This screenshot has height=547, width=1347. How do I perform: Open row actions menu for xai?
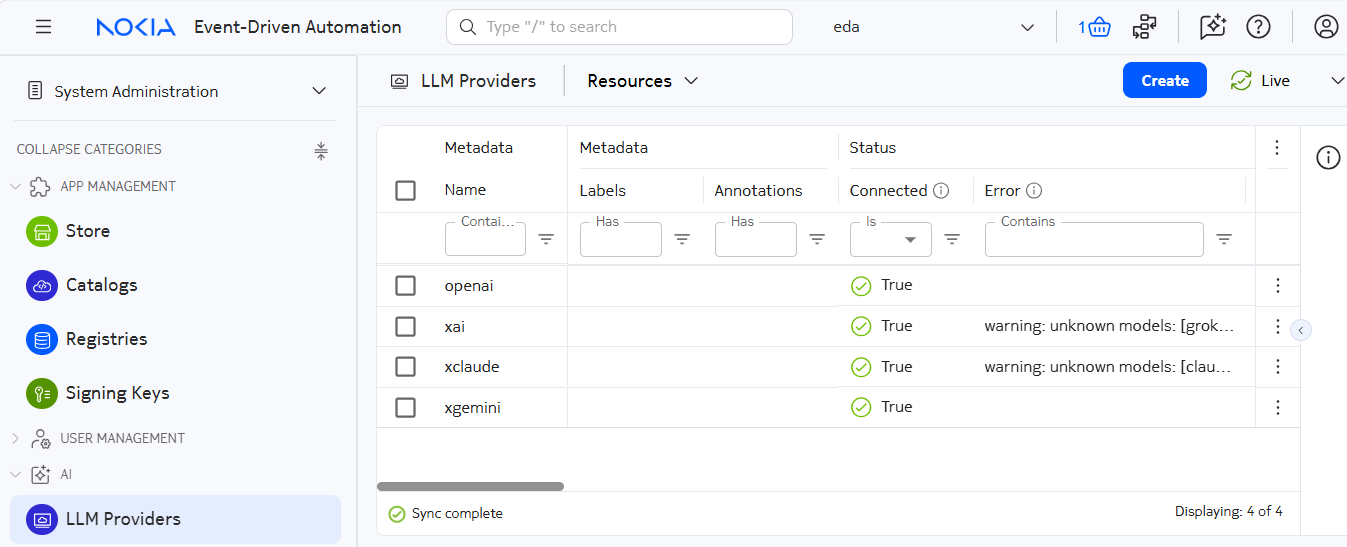(x=1277, y=326)
